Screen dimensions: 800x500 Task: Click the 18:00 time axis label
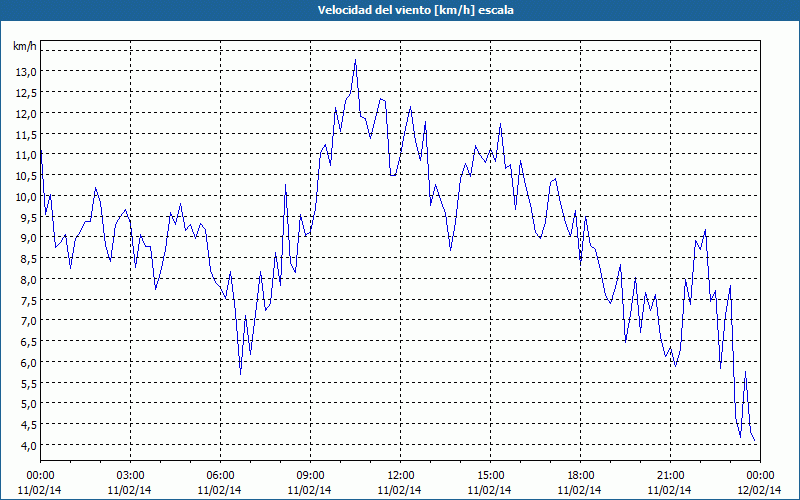click(x=580, y=476)
